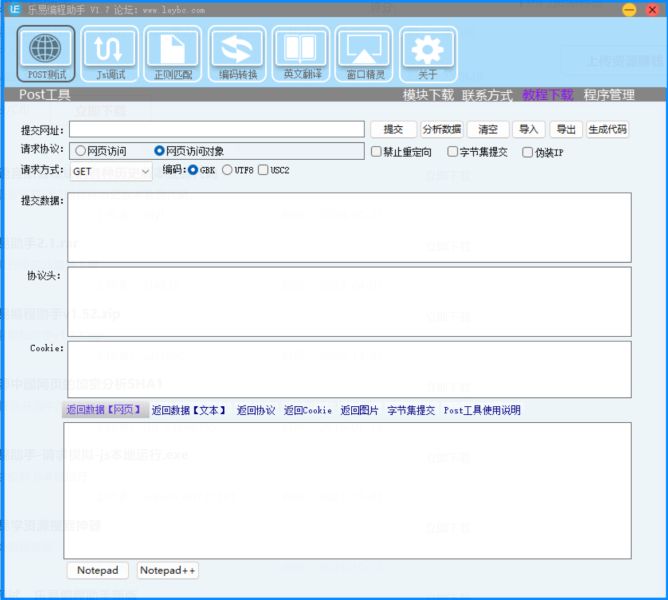Toggle the 伪装IP checkbox
Viewport: 668px width, 600px height.
(527, 152)
